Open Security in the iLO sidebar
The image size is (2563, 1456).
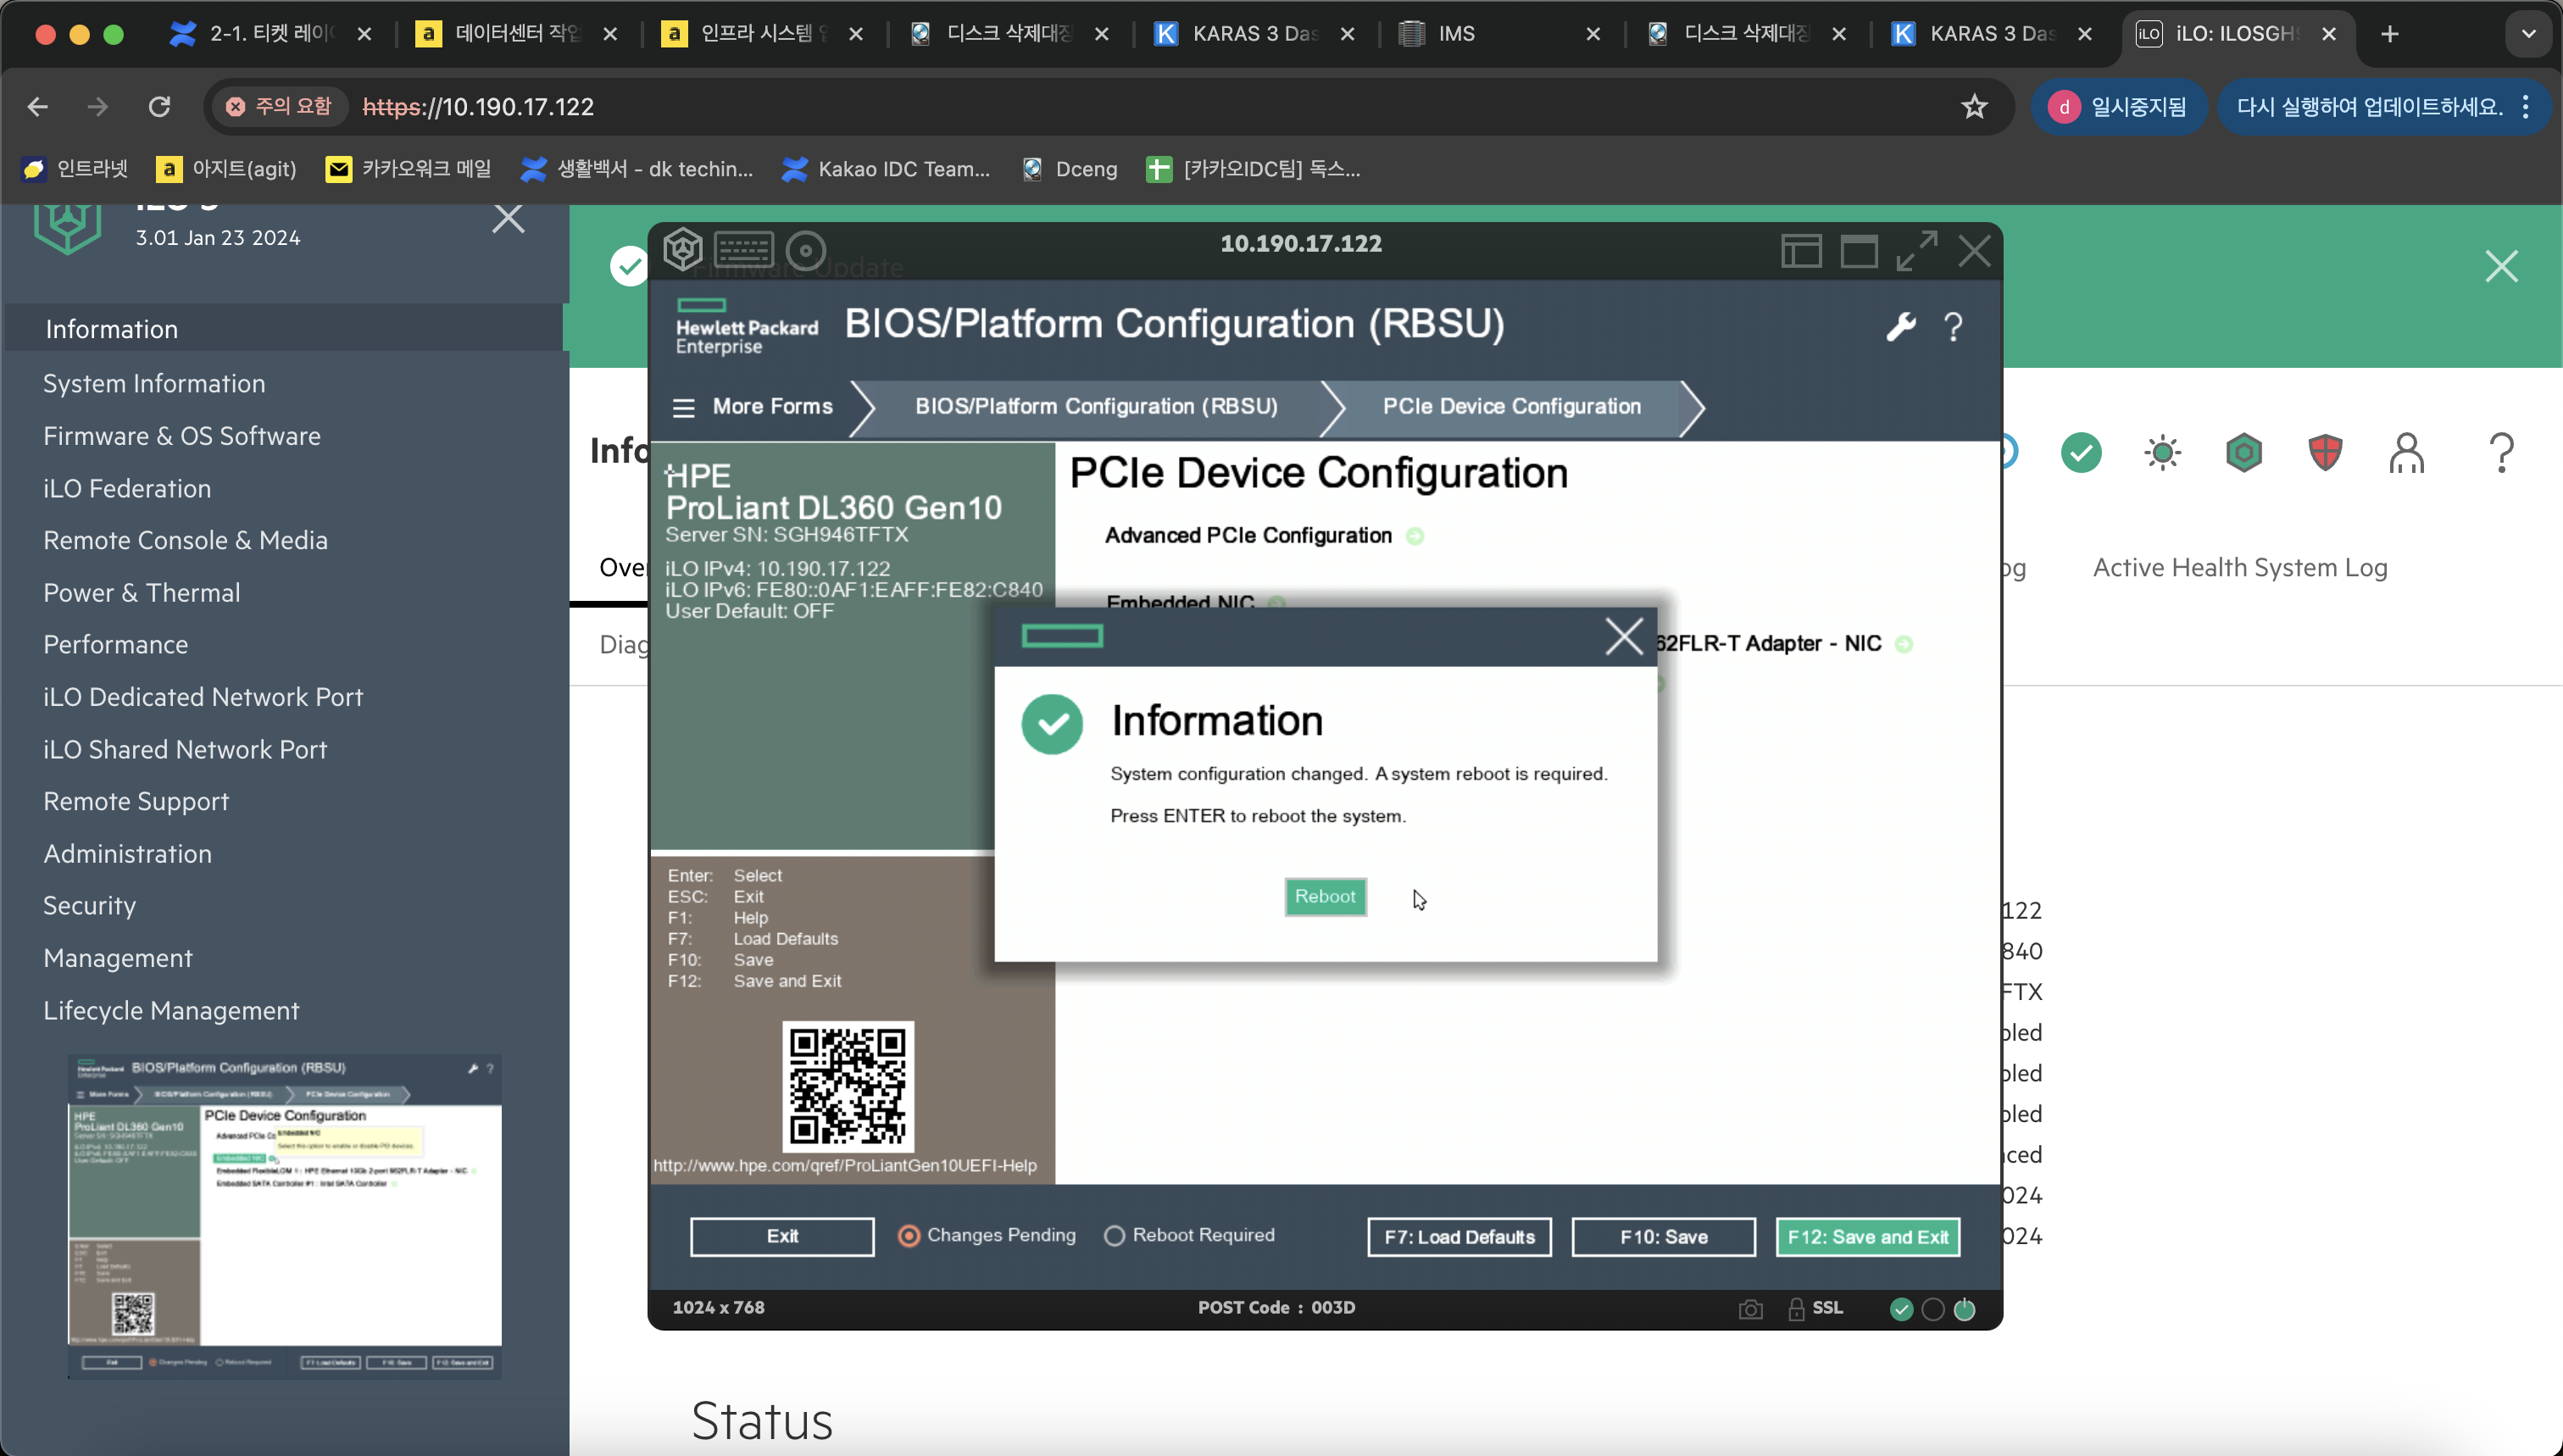pos(89,906)
